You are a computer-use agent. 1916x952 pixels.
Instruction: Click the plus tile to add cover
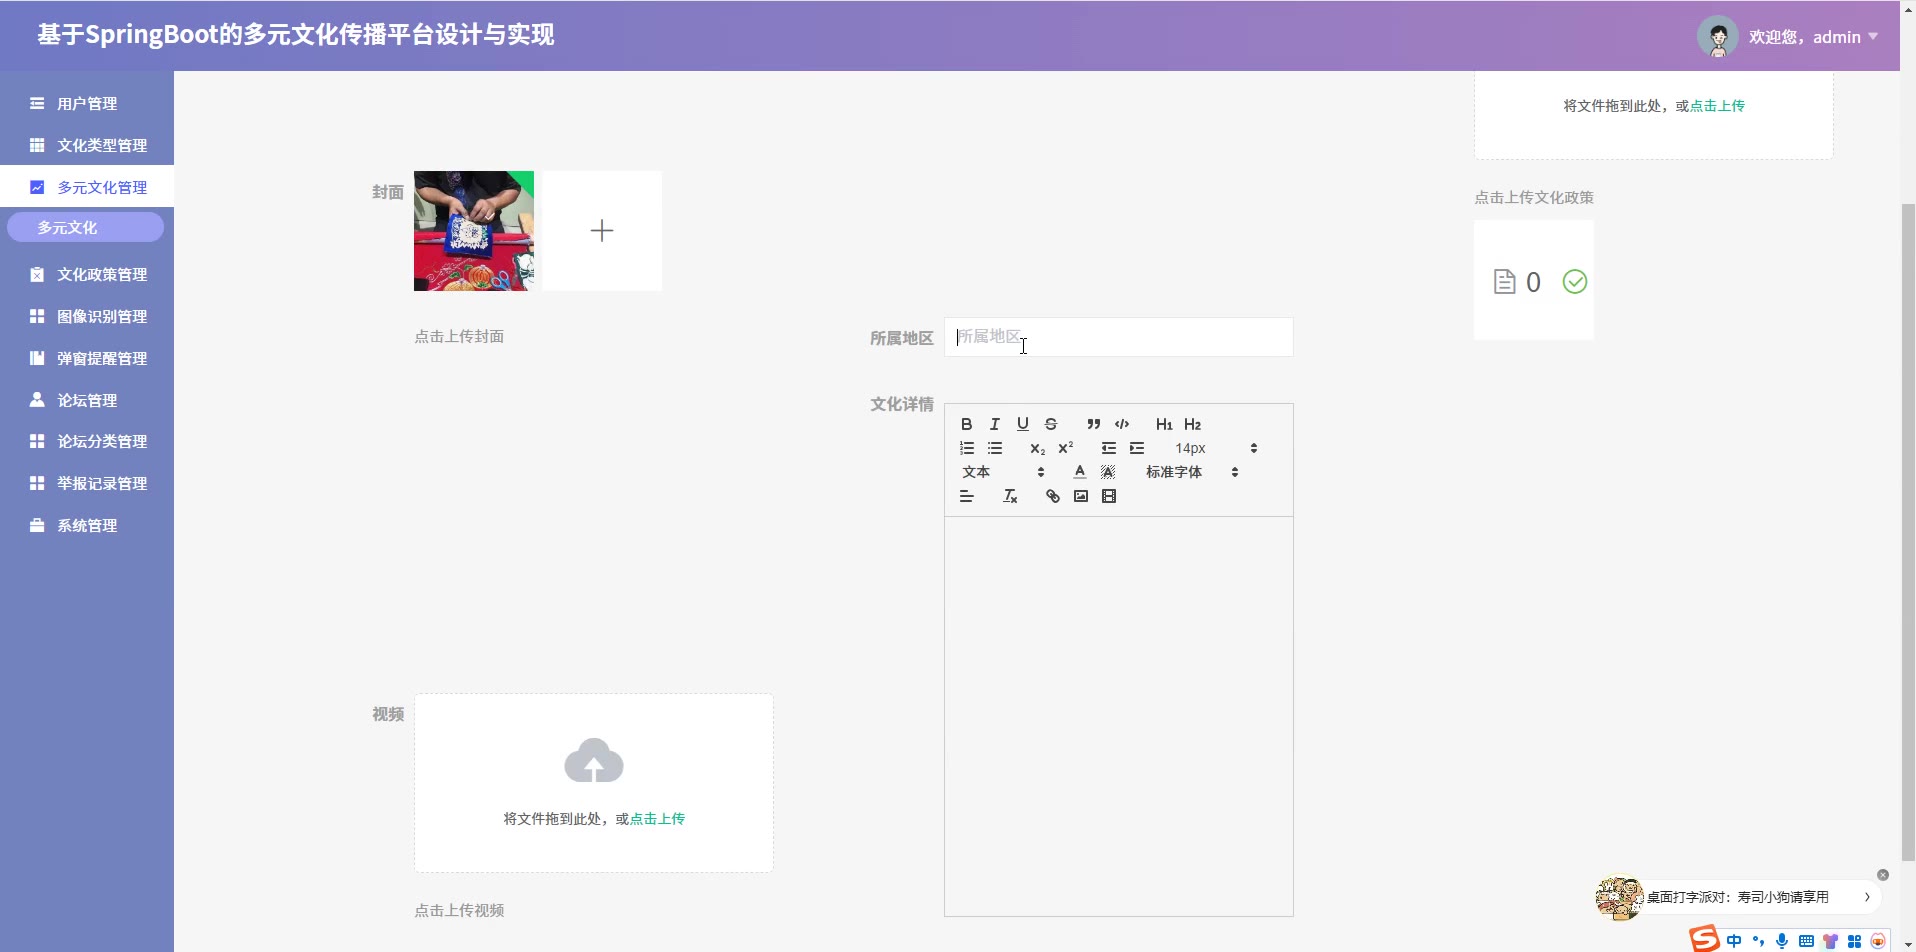point(602,231)
